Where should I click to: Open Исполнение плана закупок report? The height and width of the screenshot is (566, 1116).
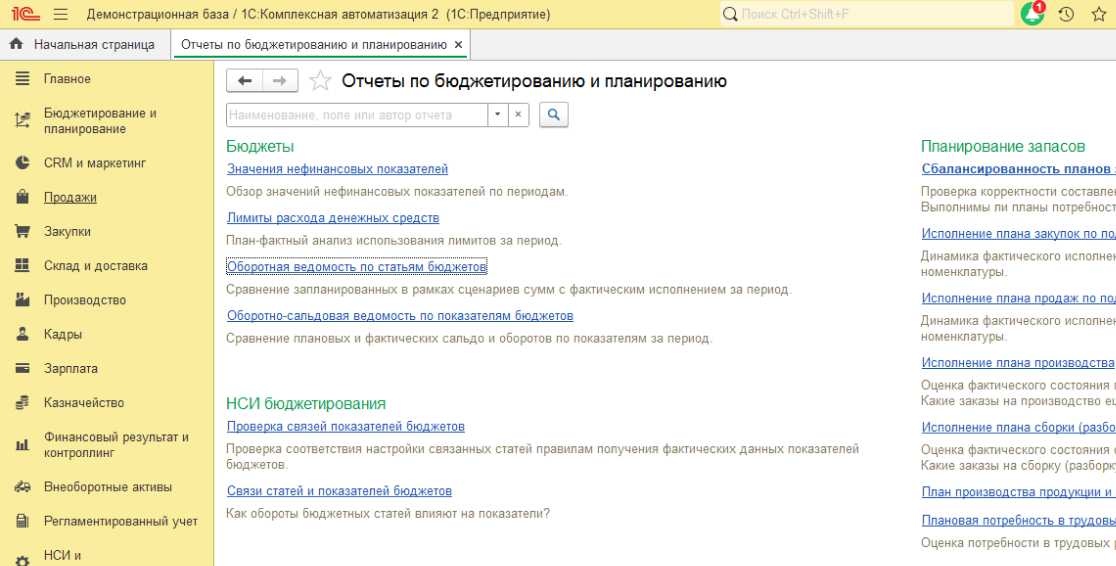click(1018, 234)
